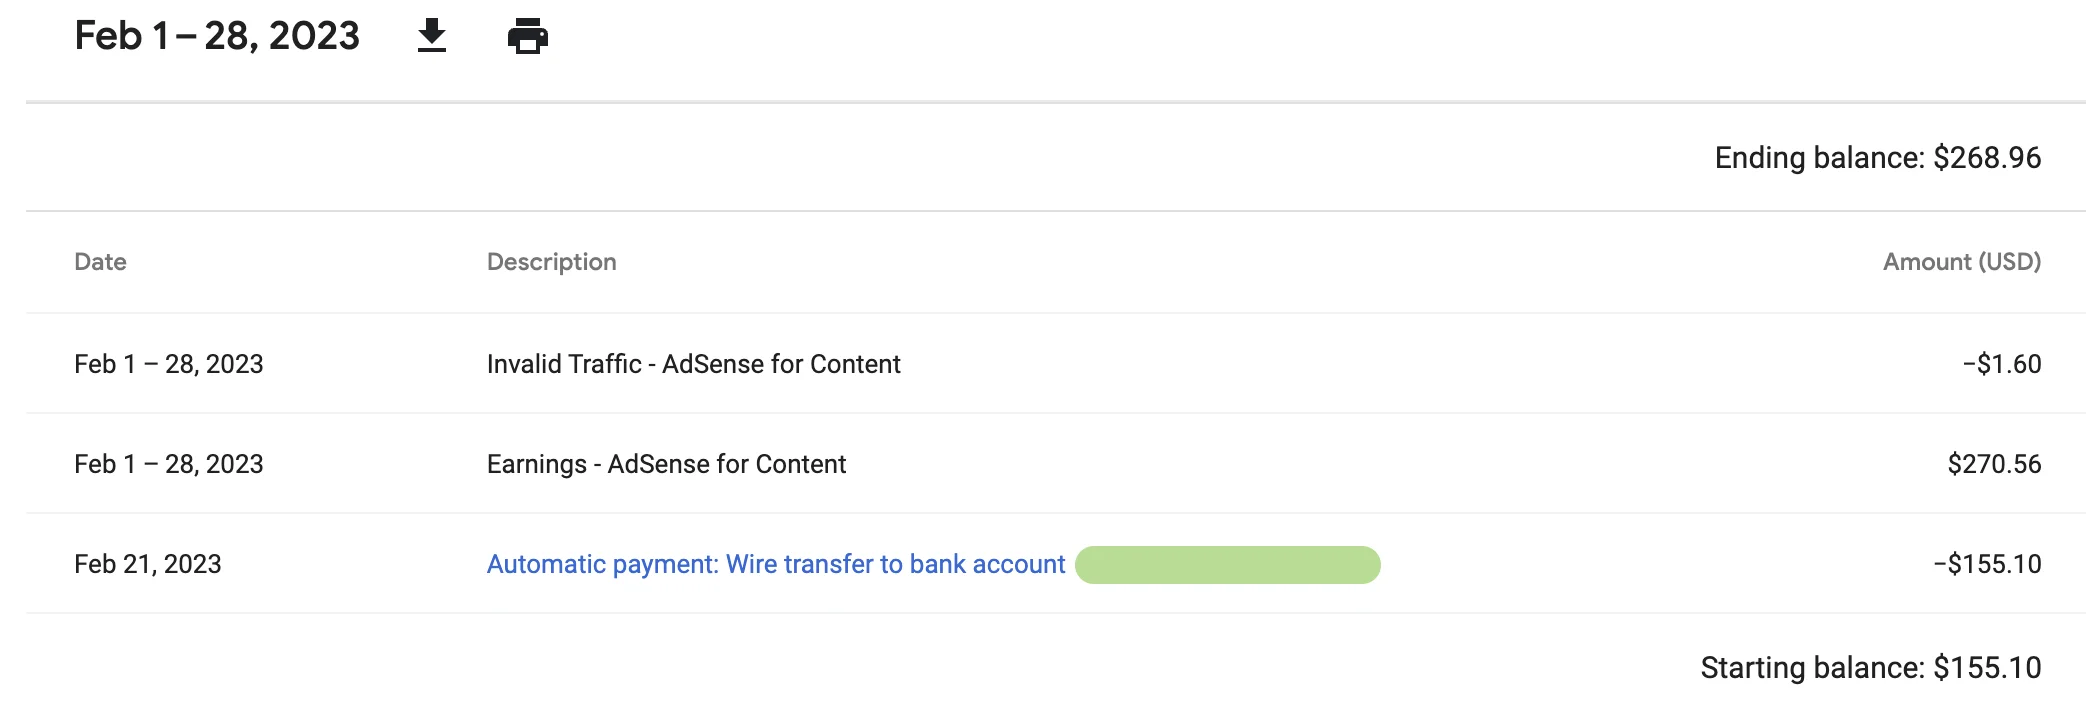The image size is (2086, 708).
Task: Click the Automatic payment bank transfer link
Action: (x=775, y=564)
